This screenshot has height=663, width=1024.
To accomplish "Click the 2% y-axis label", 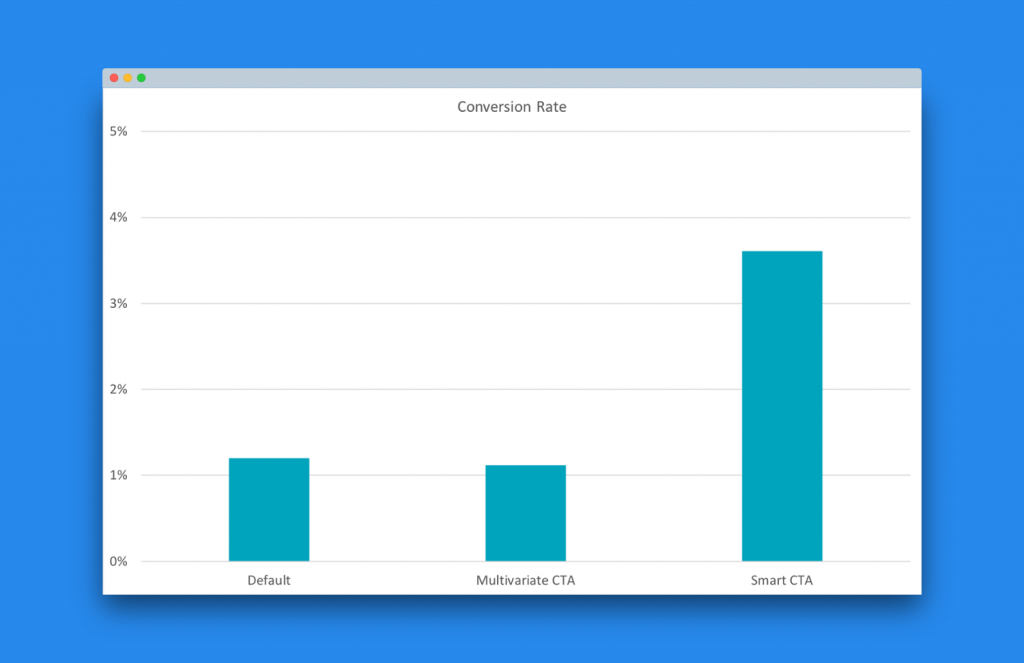I will point(118,389).
